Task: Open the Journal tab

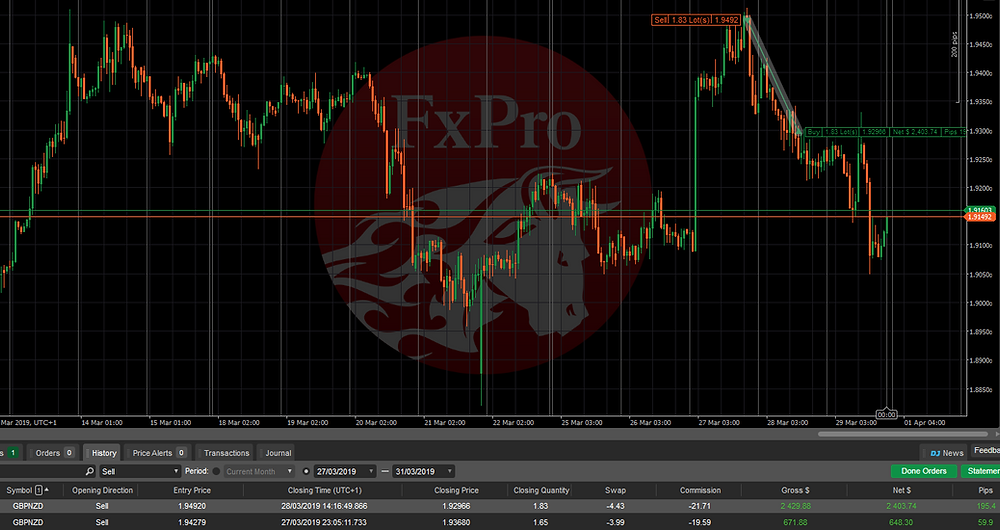Action: pyautogui.click(x=278, y=453)
